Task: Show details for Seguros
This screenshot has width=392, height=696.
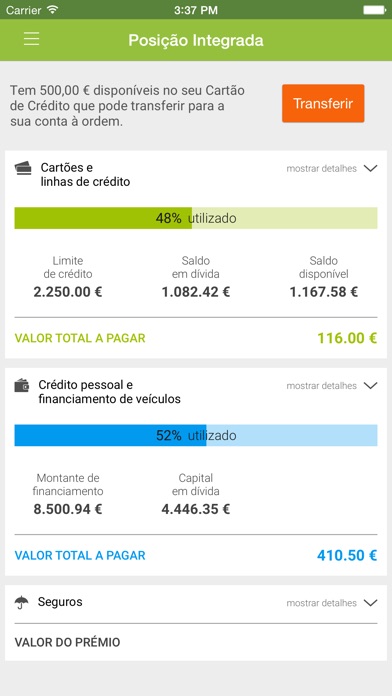Action: (321, 603)
